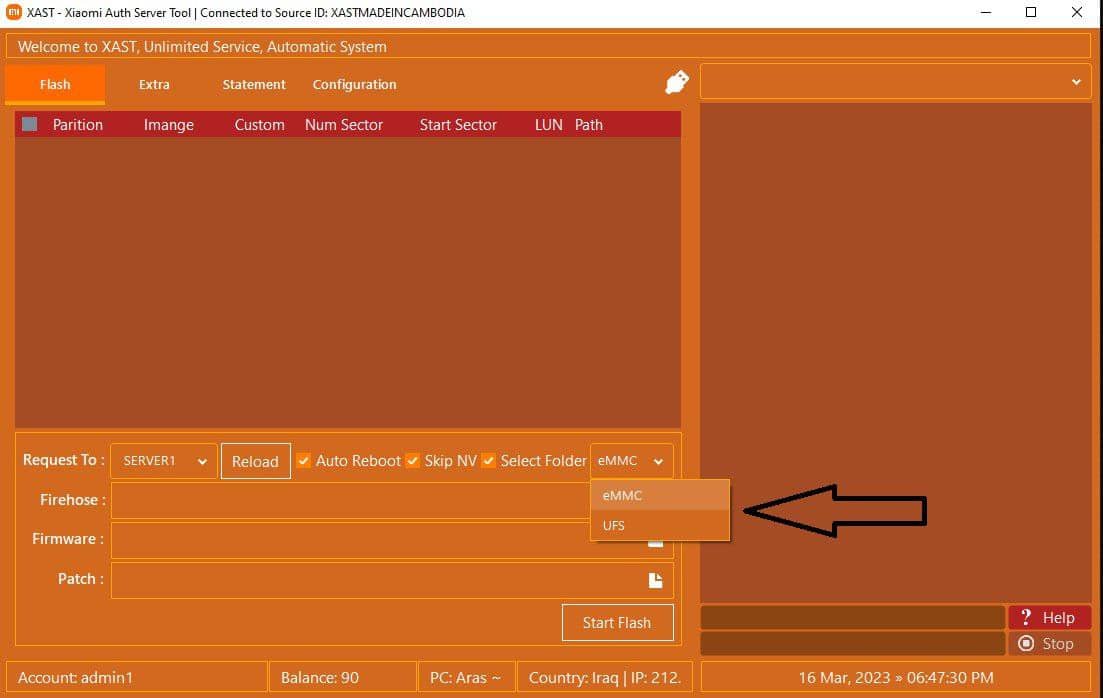
Task: Click the XAST app icon in title bar
Action: (13, 12)
